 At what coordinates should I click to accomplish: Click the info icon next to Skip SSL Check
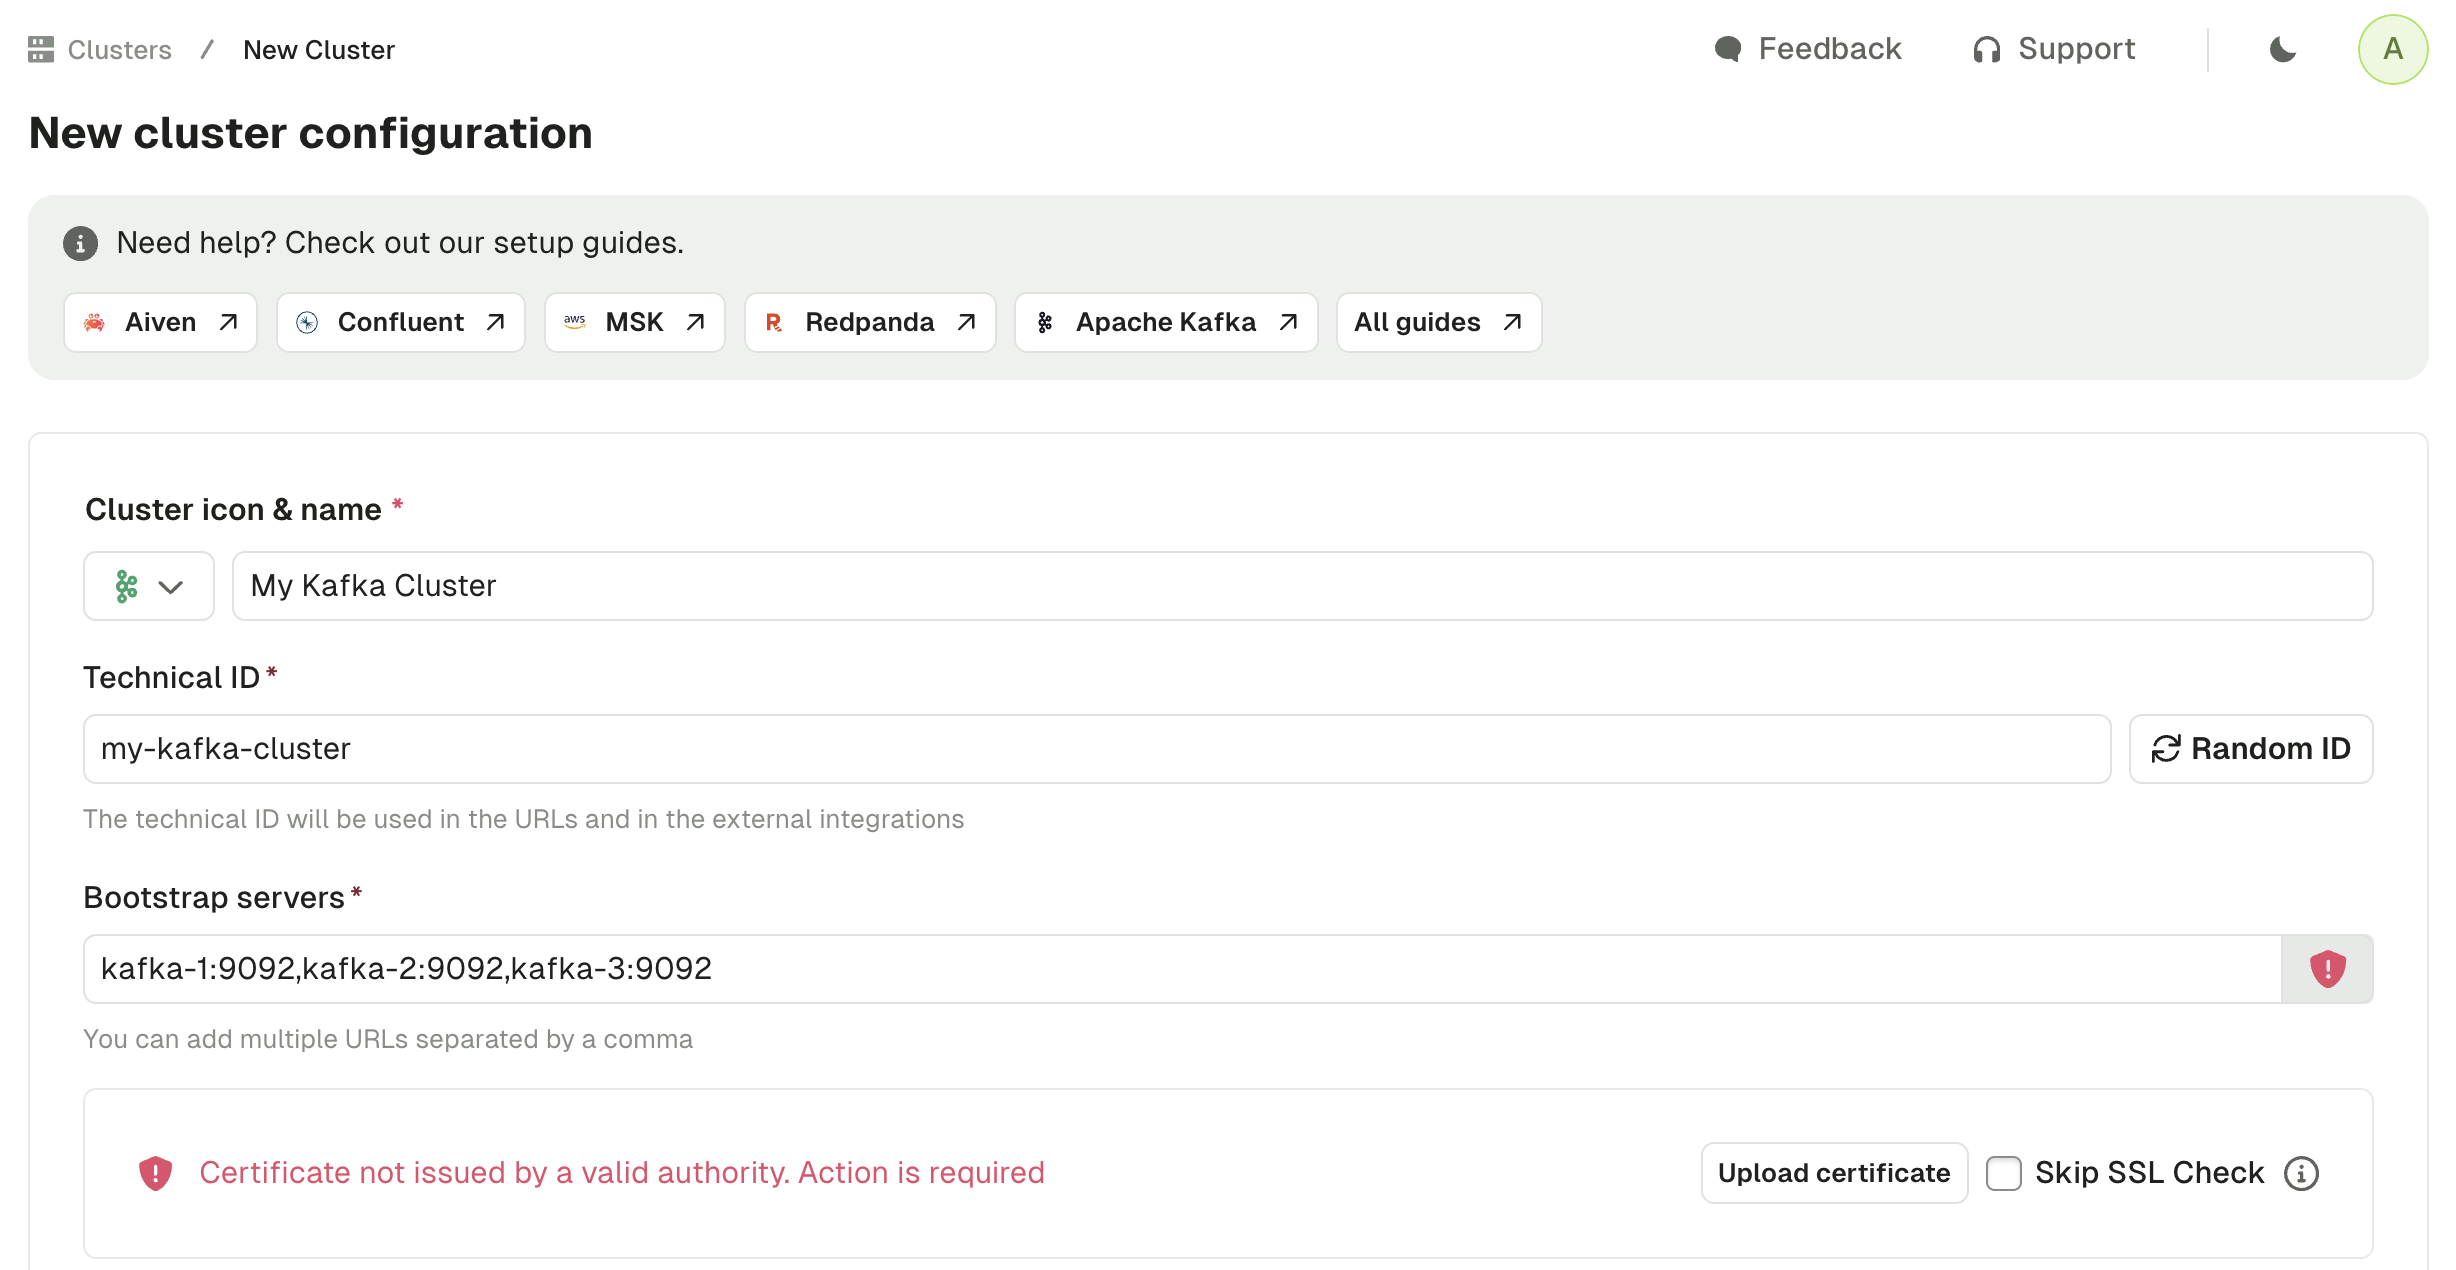point(2301,1173)
